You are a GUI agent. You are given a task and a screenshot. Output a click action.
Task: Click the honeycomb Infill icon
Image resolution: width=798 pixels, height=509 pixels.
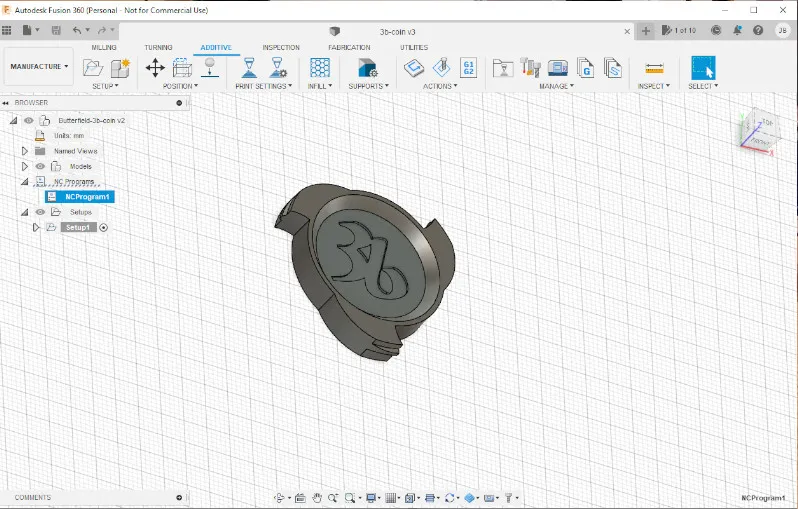[x=320, y=67]
